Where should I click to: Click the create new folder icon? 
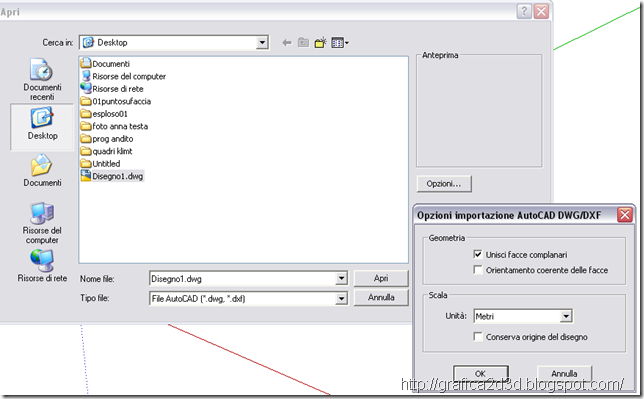point(320,42)
